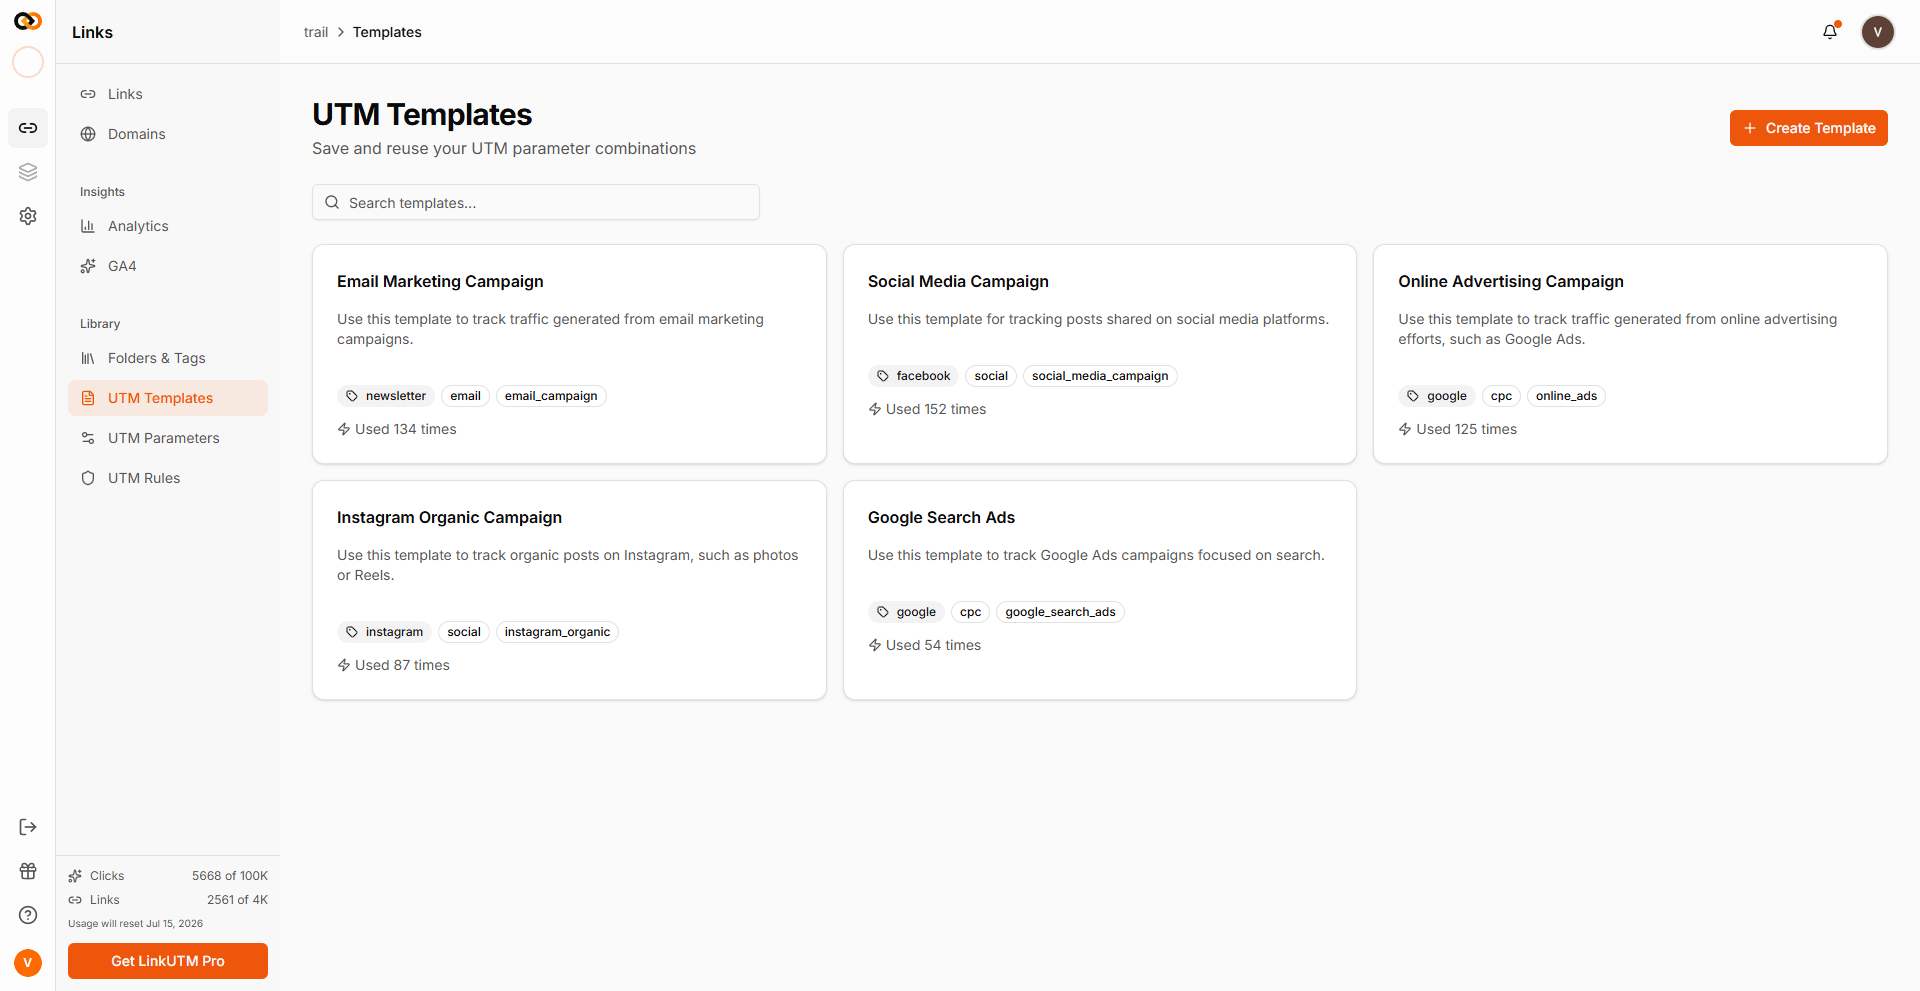Open the help question mark icon

[28, 915]
